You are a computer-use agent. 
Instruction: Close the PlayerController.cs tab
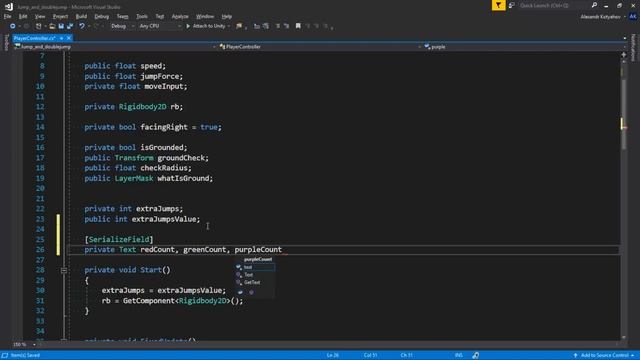[x=69, y=38]
